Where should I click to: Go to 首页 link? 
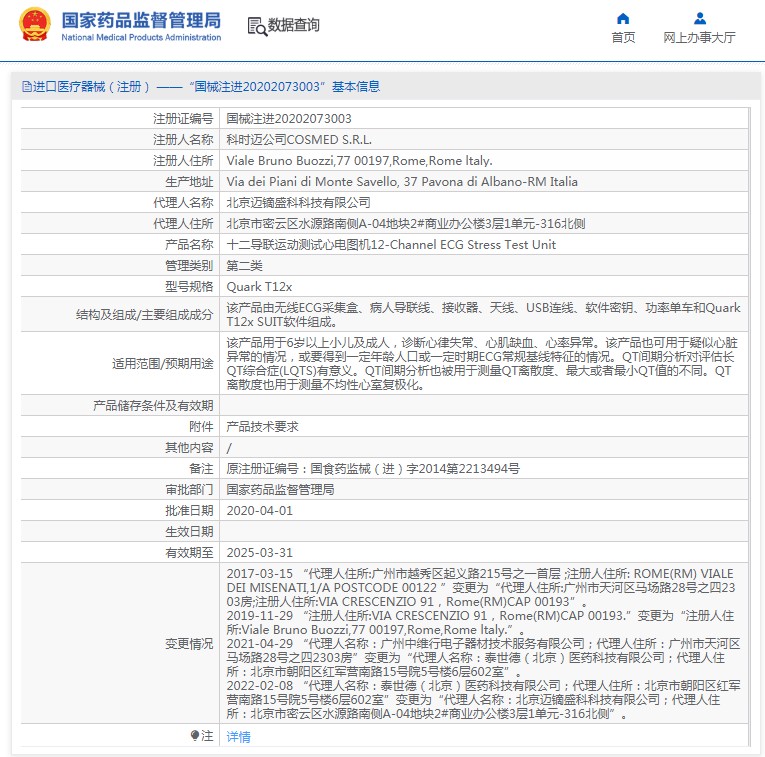tap(623, 38)
